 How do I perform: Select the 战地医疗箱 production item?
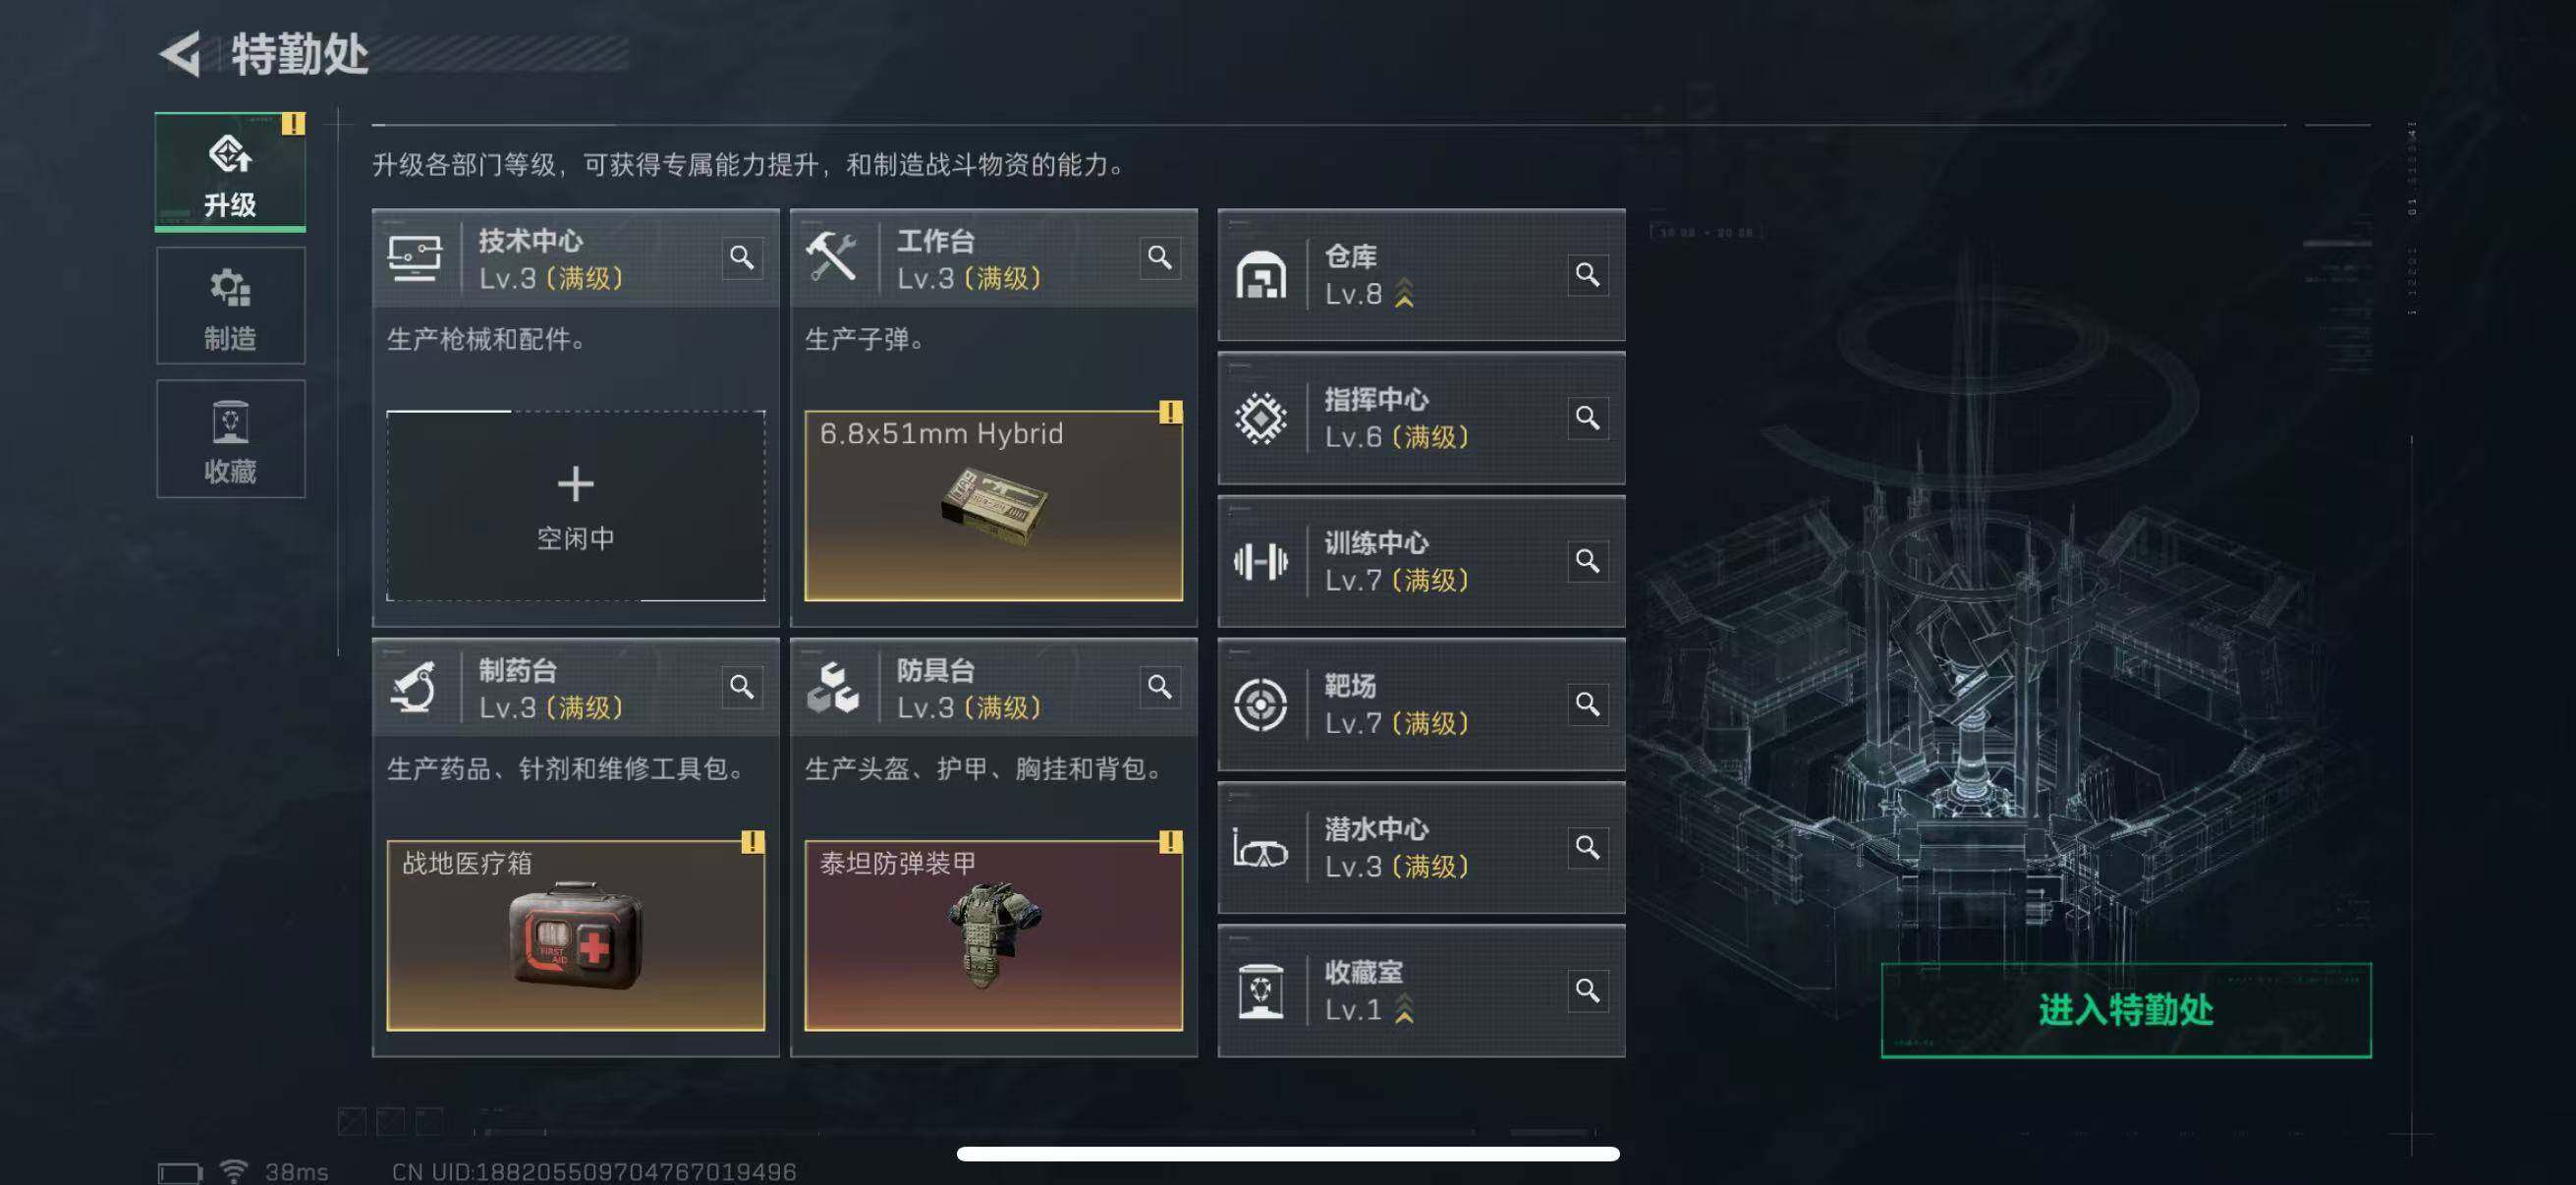[576, 935]
